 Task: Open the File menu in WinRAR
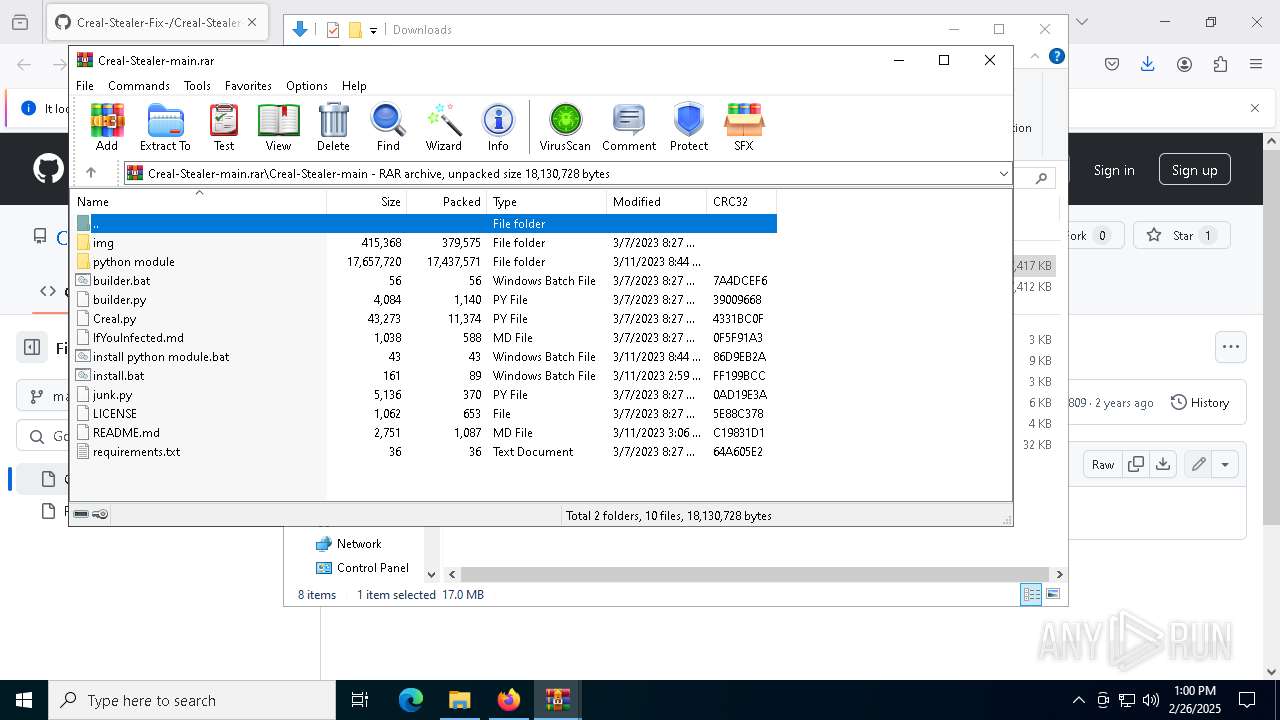pos(85,86)
